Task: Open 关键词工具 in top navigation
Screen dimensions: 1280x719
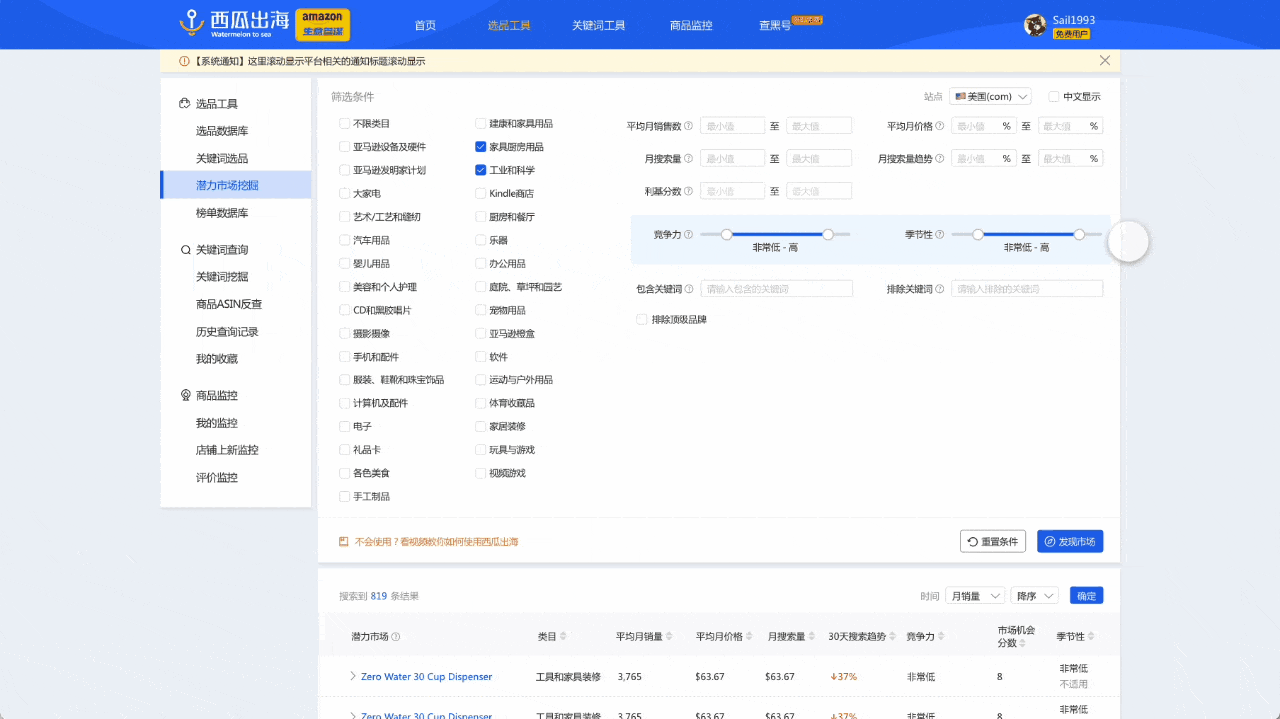Action: pyautogui.click(x=599, y=25)
